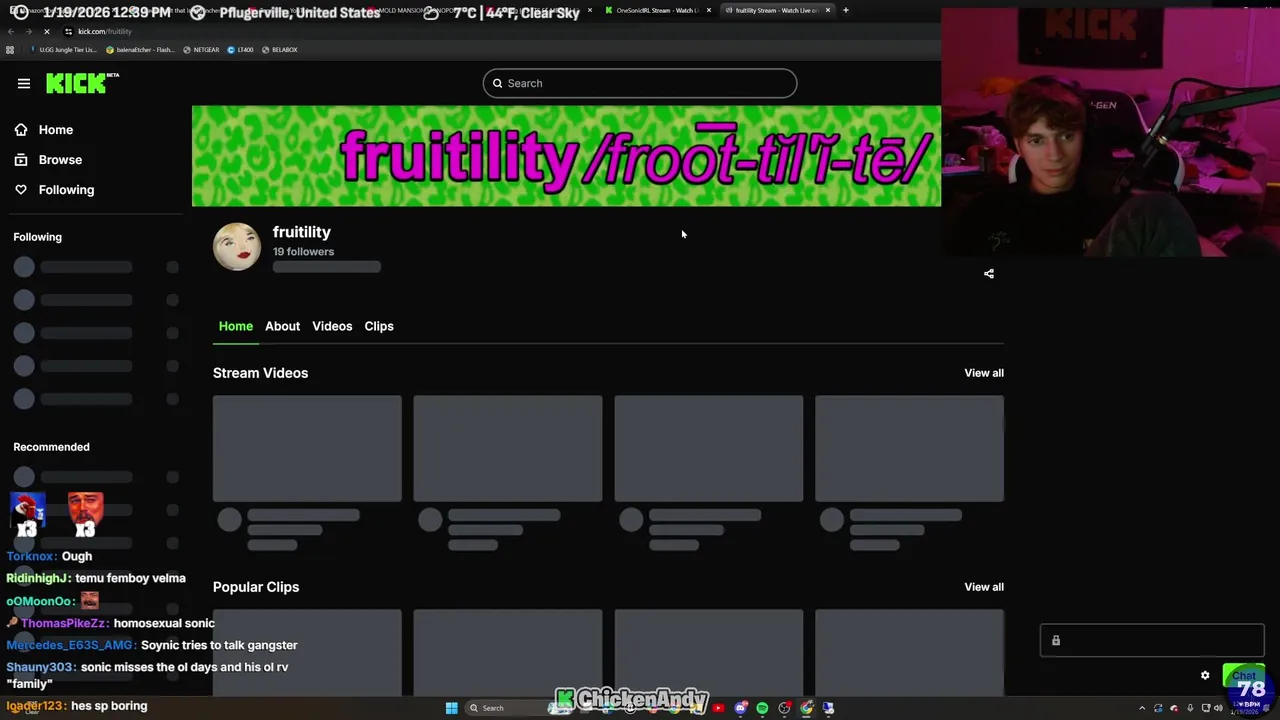
Task: Close the fruitility Stream tab
Action: click(828, 10)
